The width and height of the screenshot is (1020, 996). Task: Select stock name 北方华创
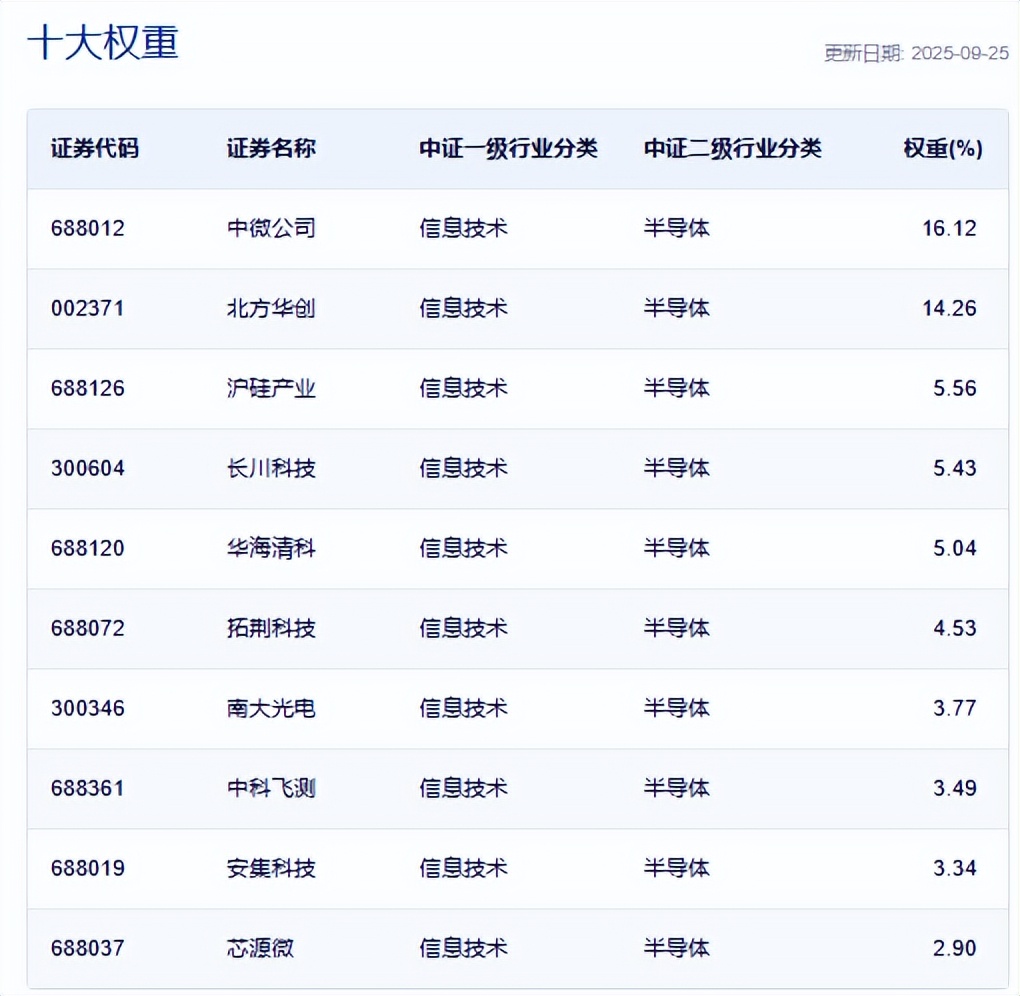[x=271, y=308]
